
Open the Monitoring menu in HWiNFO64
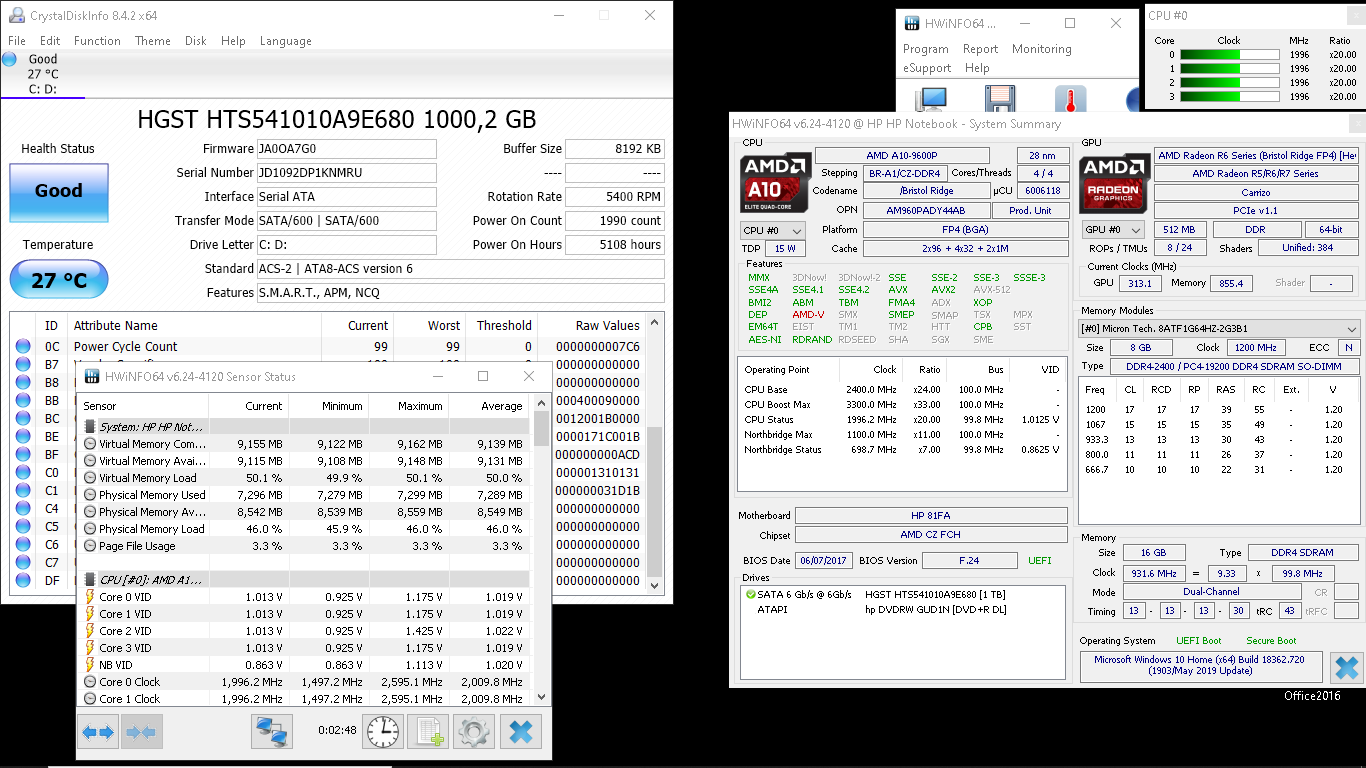pyautogui.click(x=1041, y=49)
